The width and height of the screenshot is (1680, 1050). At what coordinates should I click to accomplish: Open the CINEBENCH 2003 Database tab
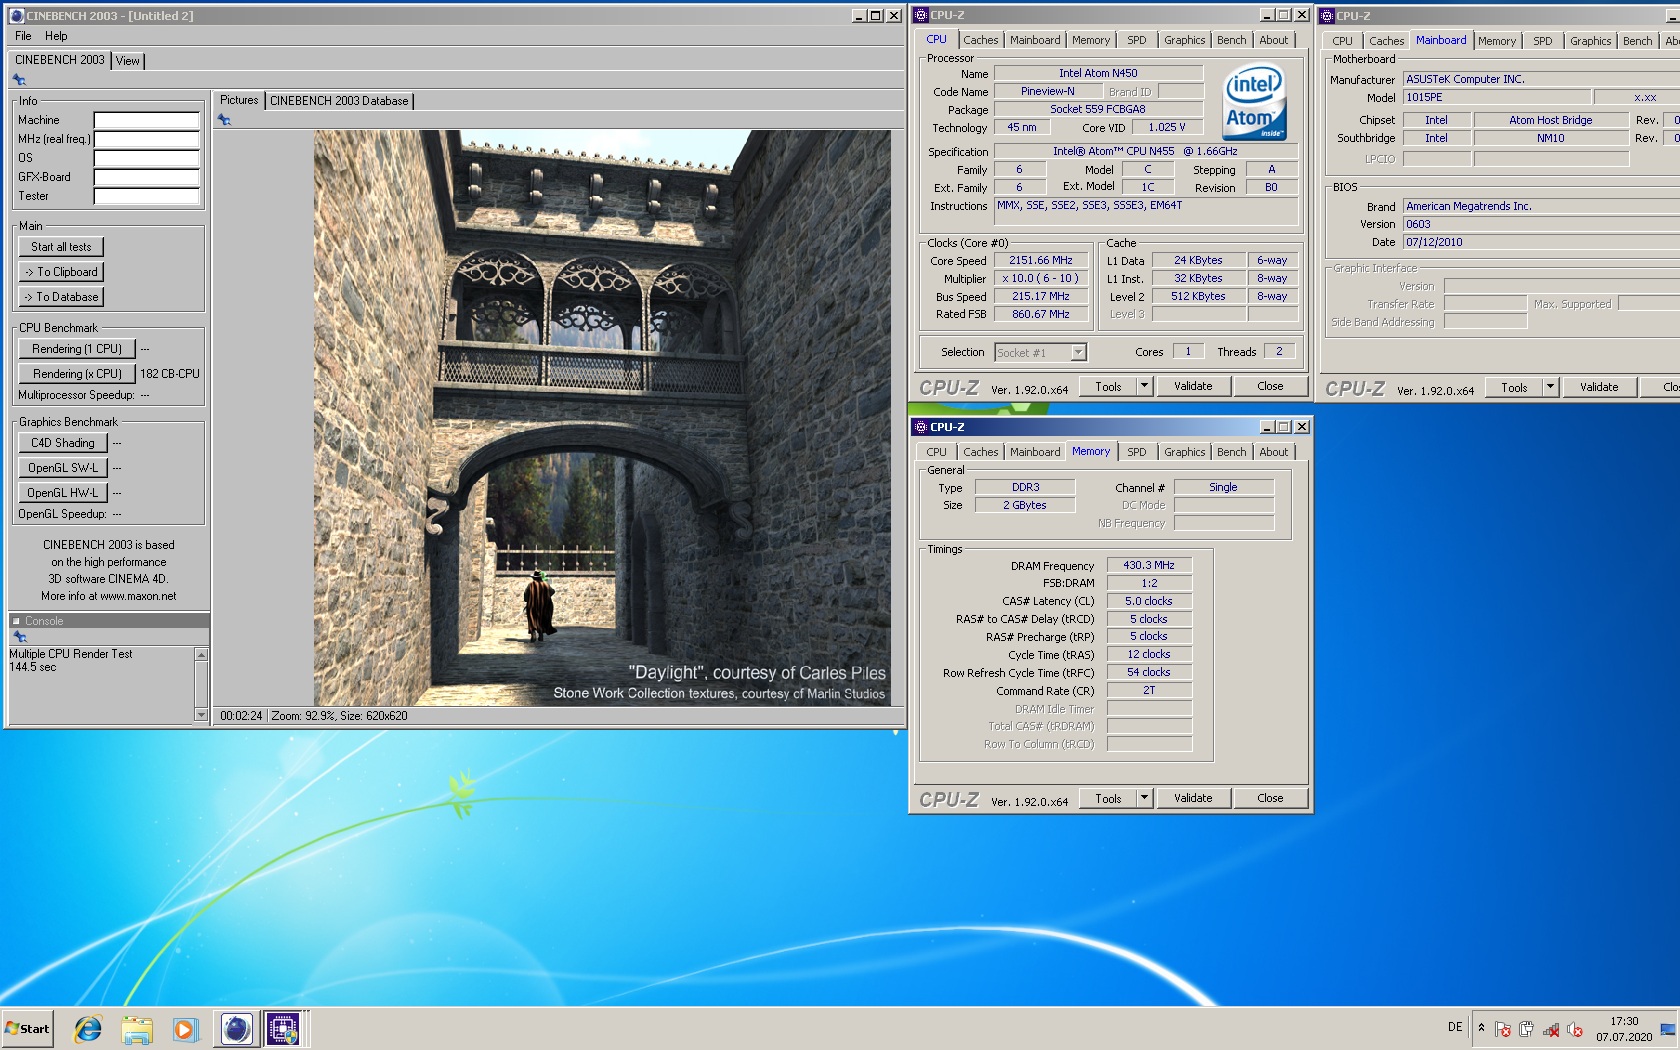(x=339, y=101)
